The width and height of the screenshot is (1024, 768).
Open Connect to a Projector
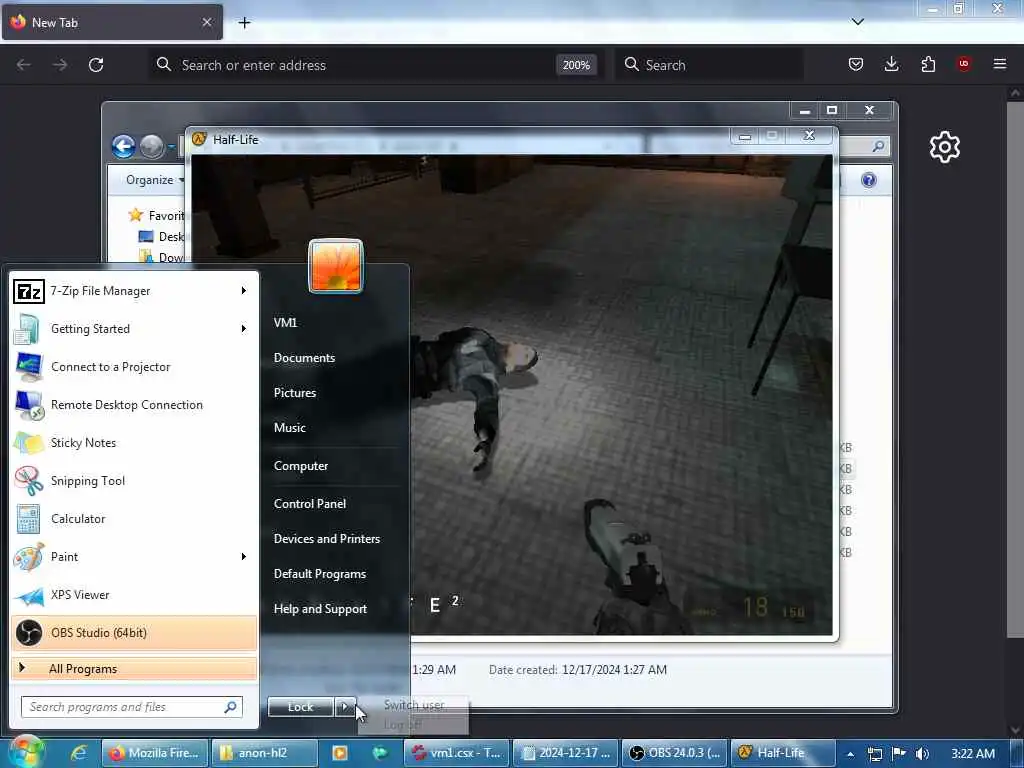click(x=134, y=367)
